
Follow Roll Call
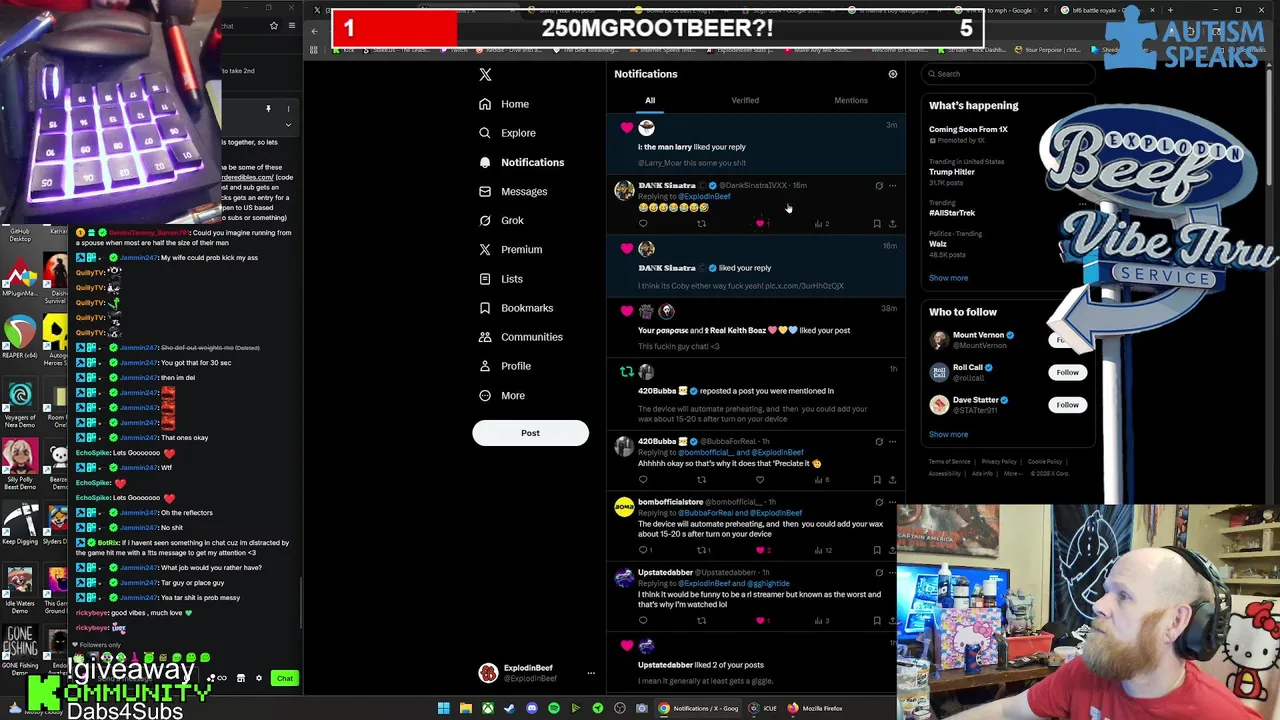(1067, 372)
